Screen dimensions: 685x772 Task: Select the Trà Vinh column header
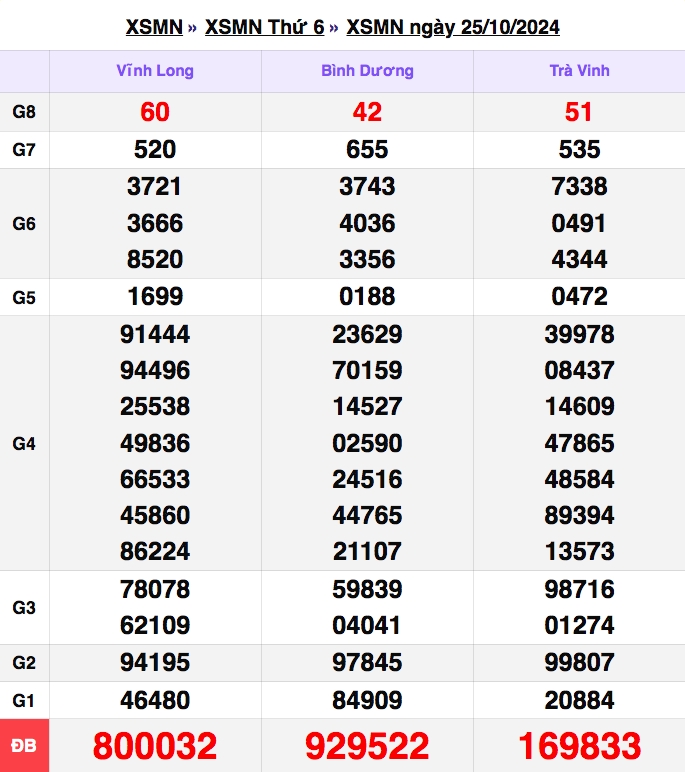point(580,71)
